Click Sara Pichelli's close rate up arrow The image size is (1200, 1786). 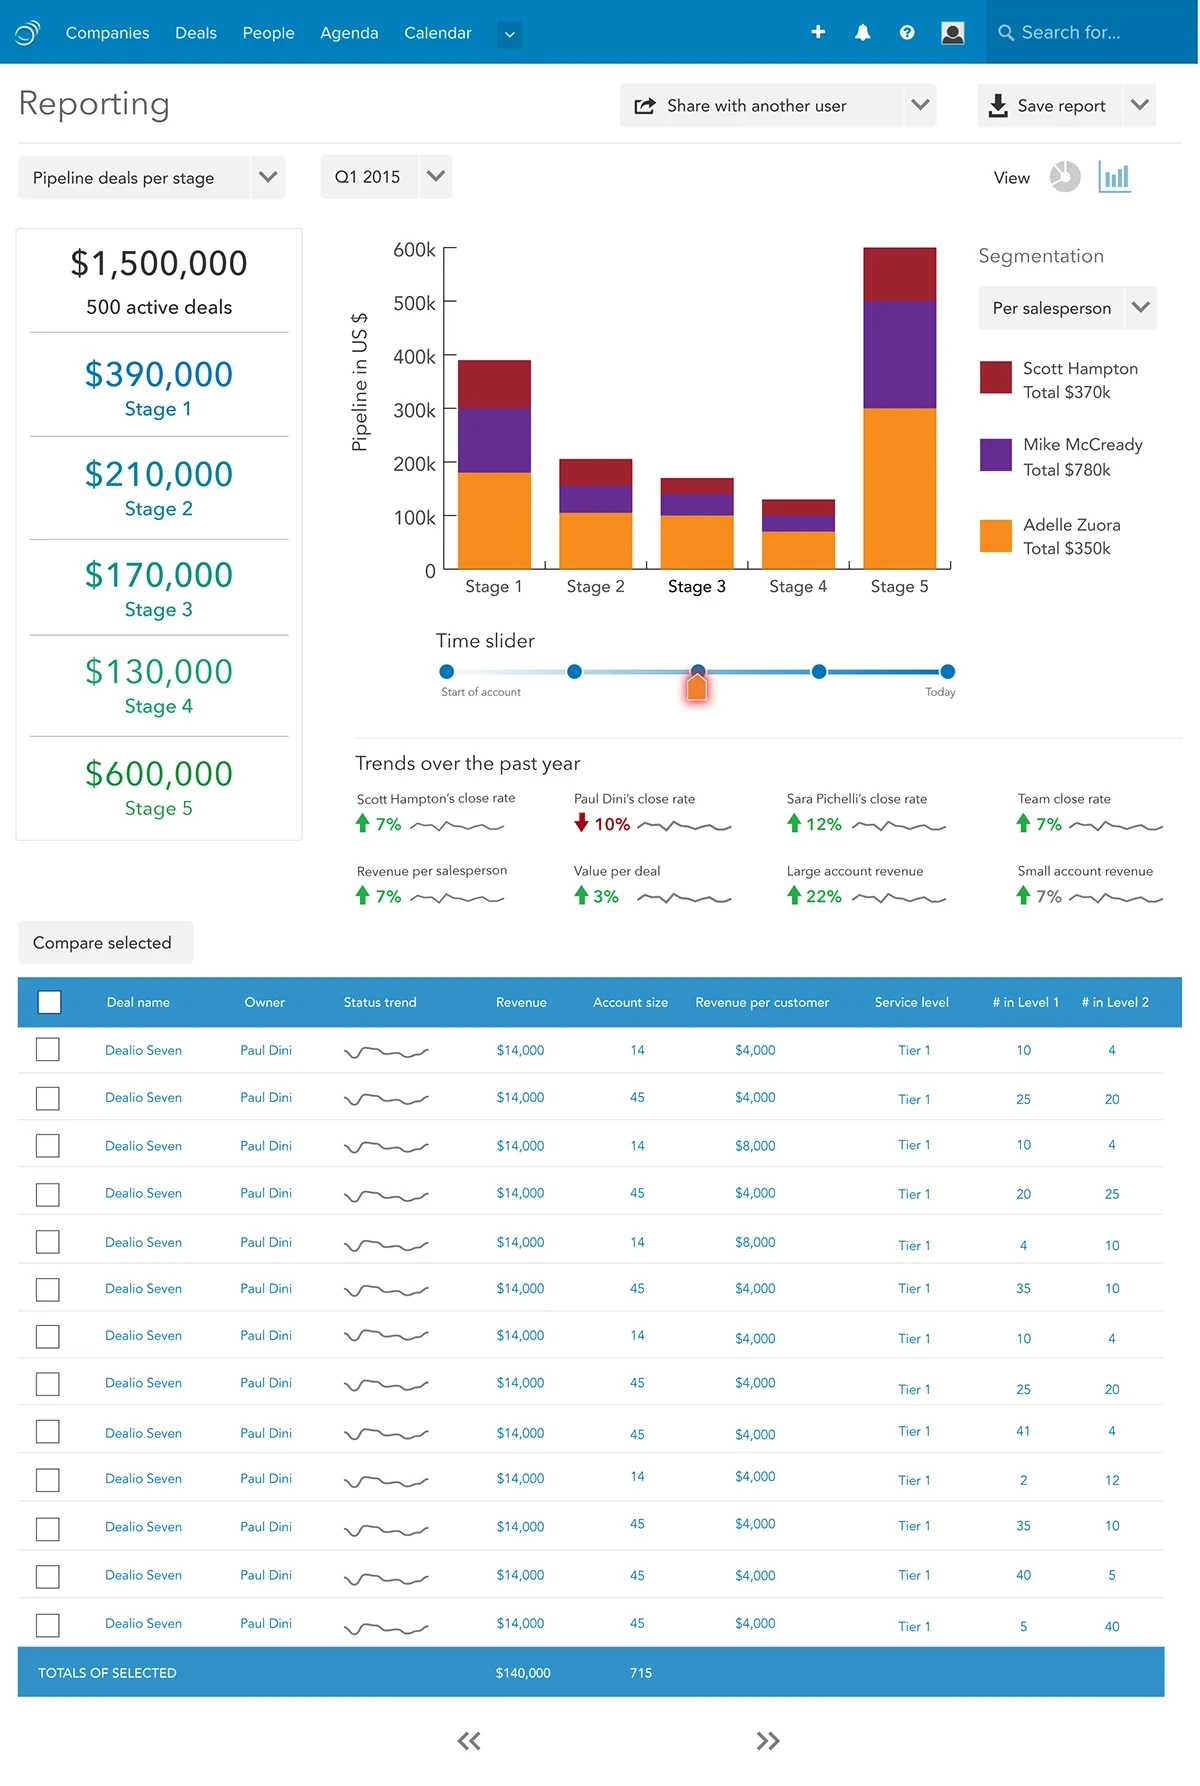(794, 823)
